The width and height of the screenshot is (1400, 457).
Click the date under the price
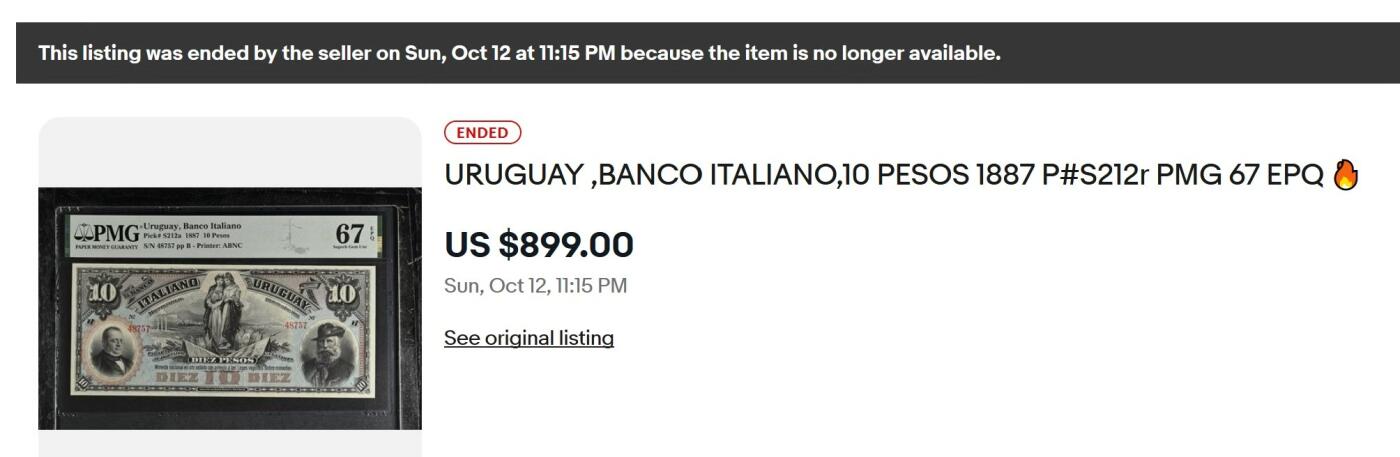(535, 286)
